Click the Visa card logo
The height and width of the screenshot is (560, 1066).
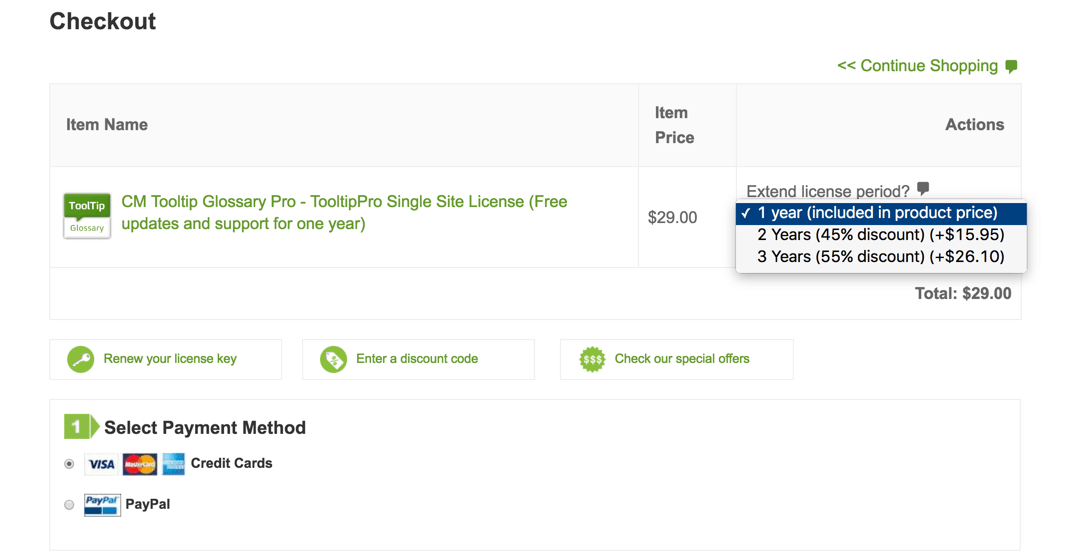tap(101, 464)
